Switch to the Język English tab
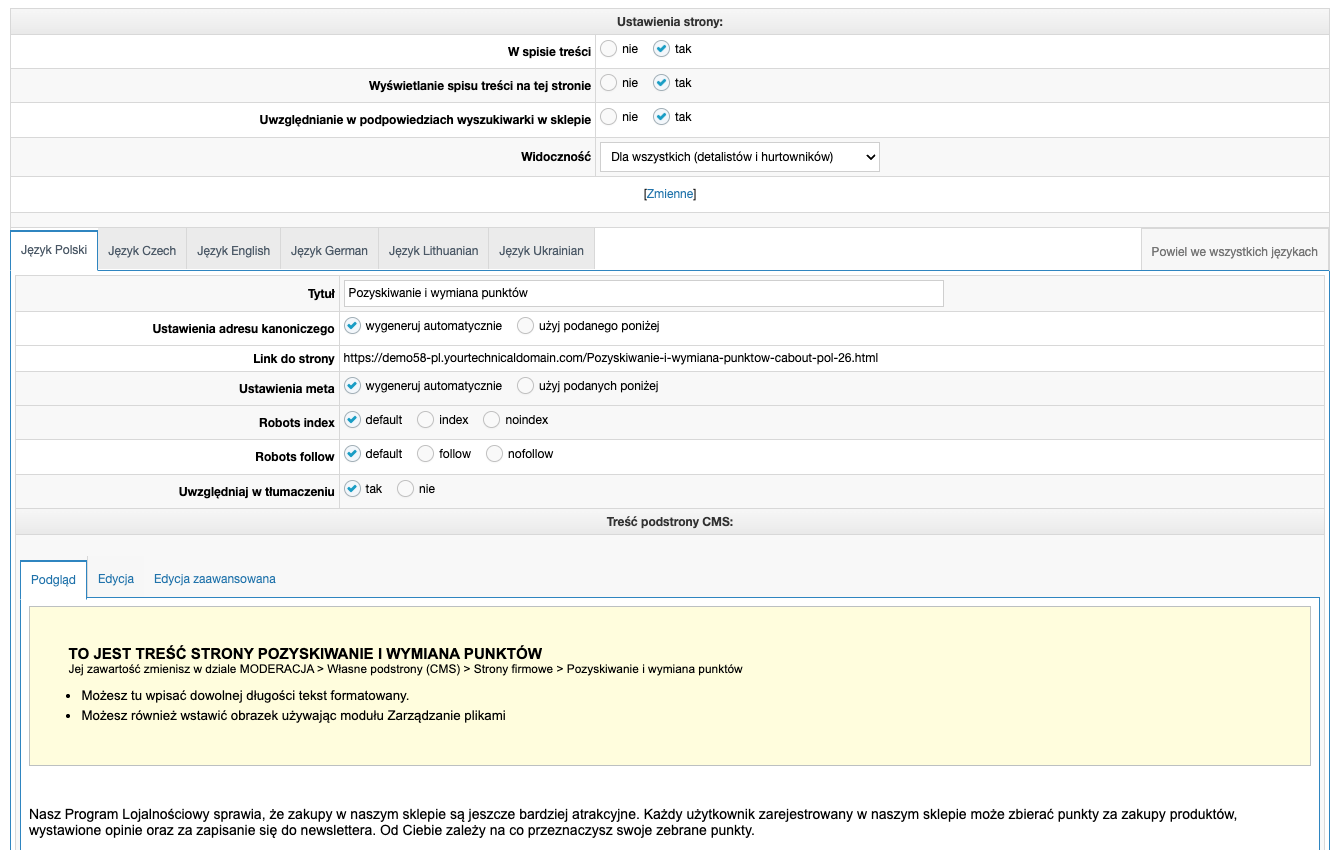This screenshot has height=850, width=1337. [233, 251]
